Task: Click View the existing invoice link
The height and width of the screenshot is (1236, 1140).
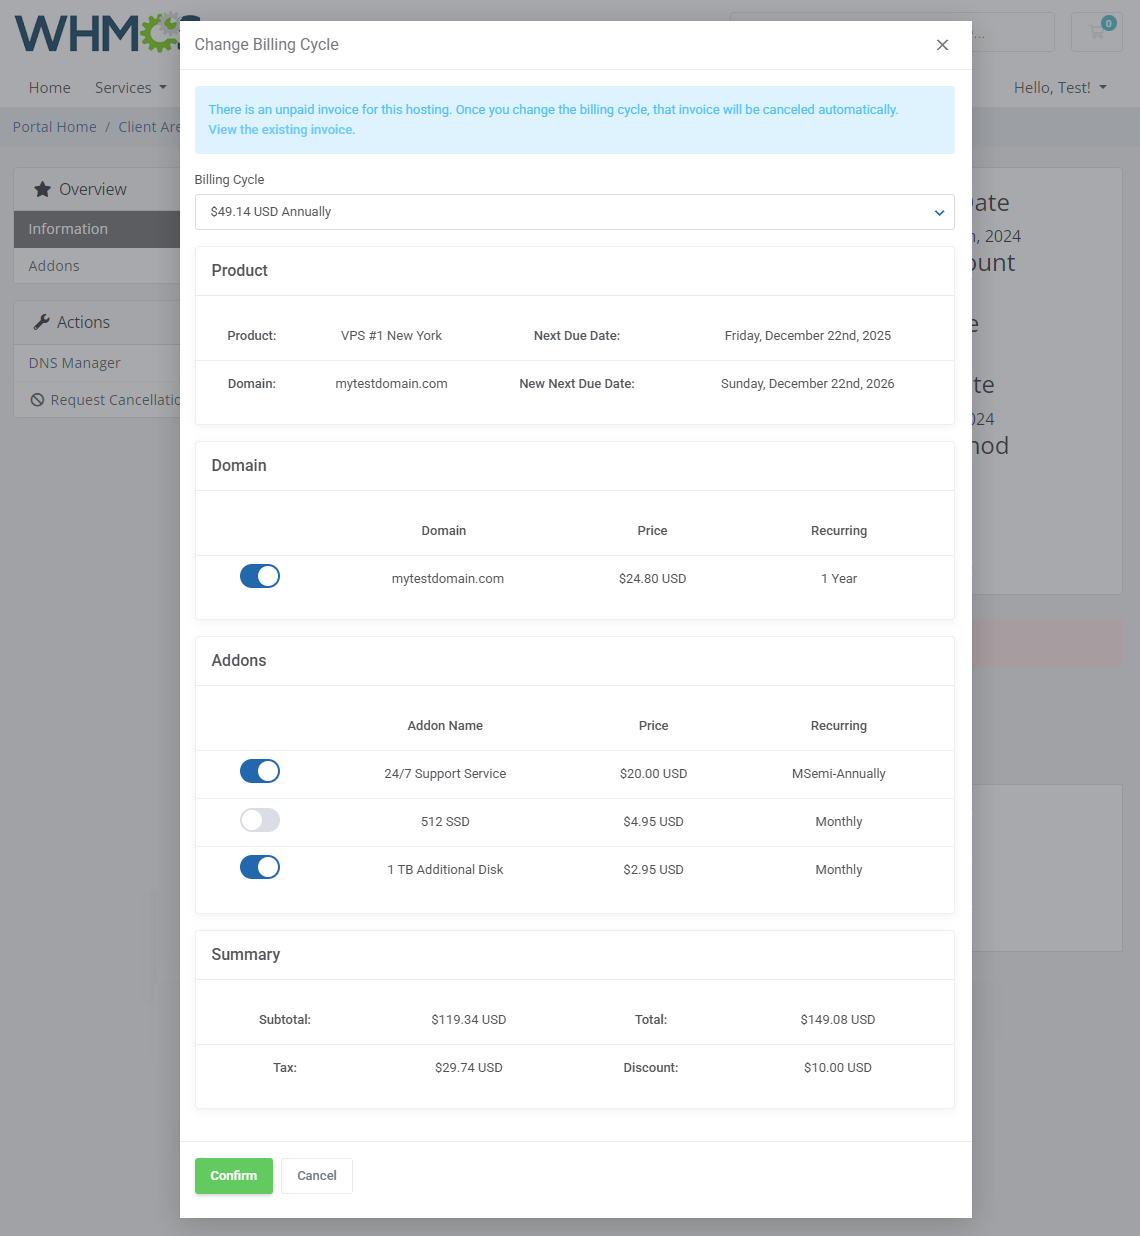Action: tap(281, 129)
